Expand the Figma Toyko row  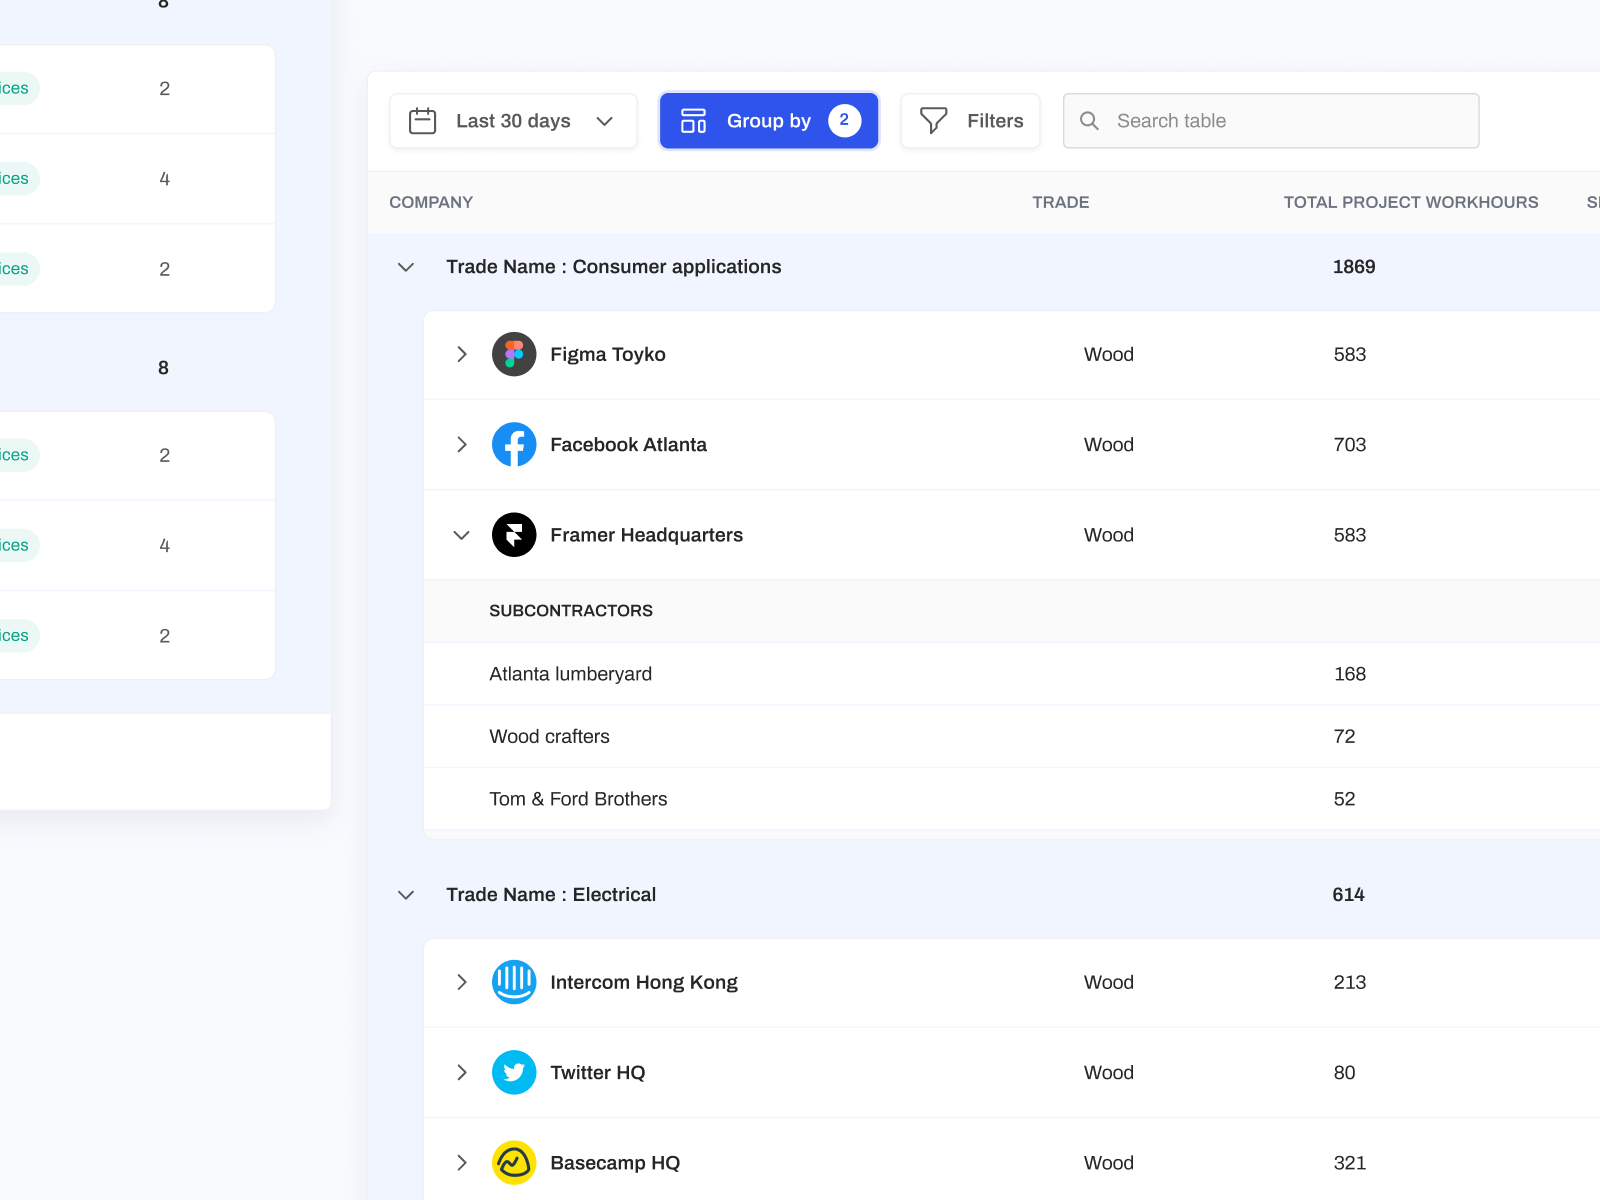click(461, 354)
